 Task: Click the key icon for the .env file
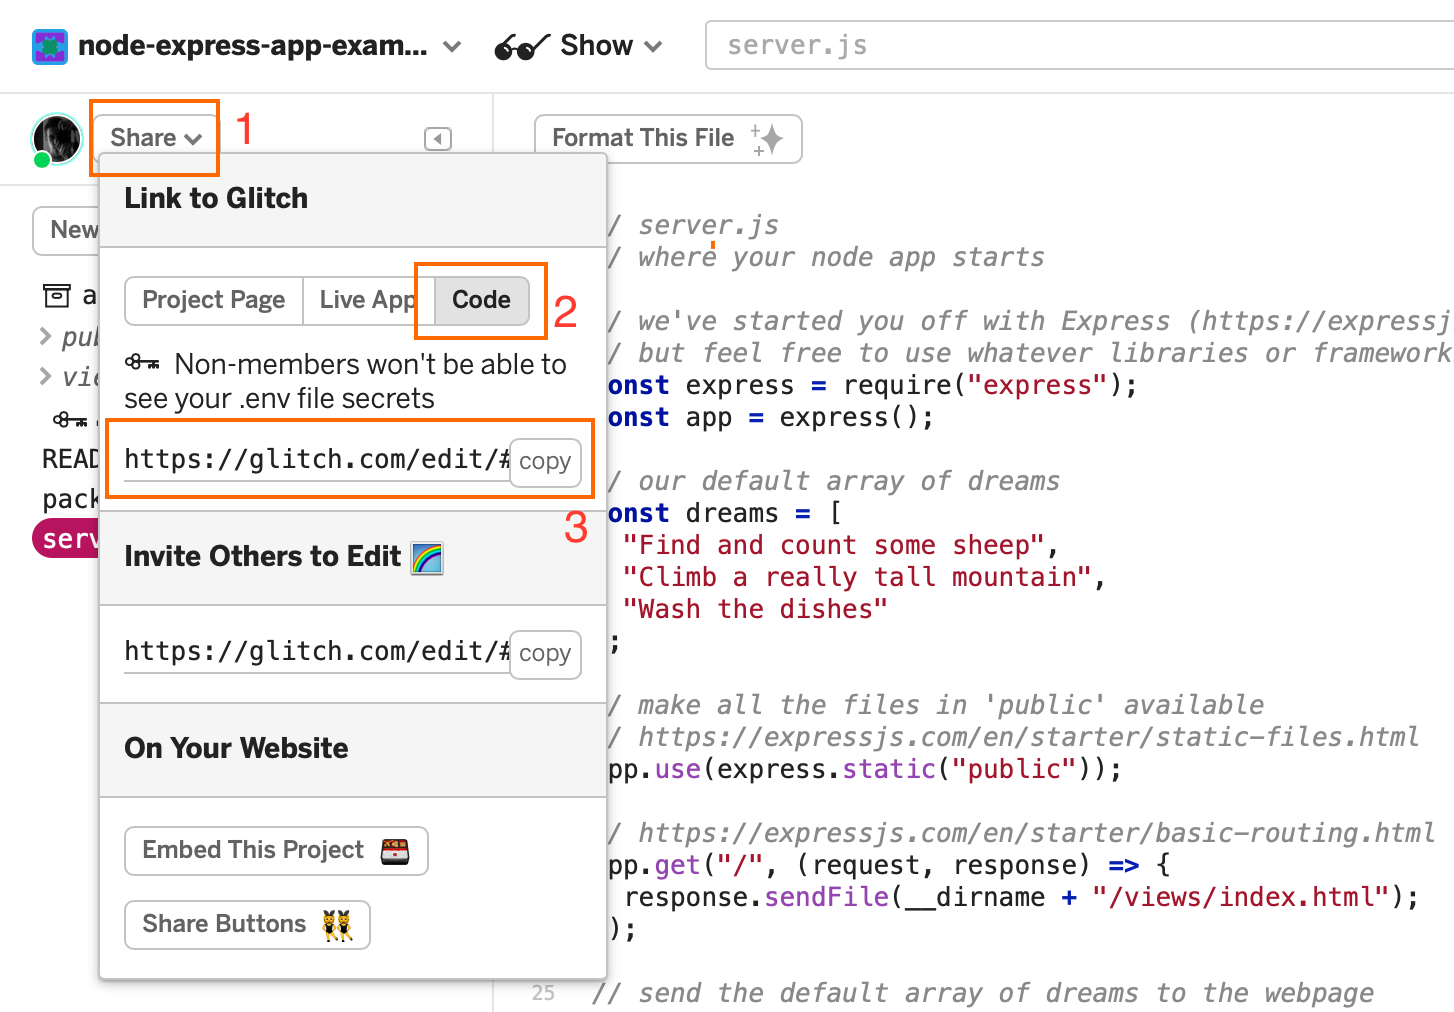click(70, 420)
